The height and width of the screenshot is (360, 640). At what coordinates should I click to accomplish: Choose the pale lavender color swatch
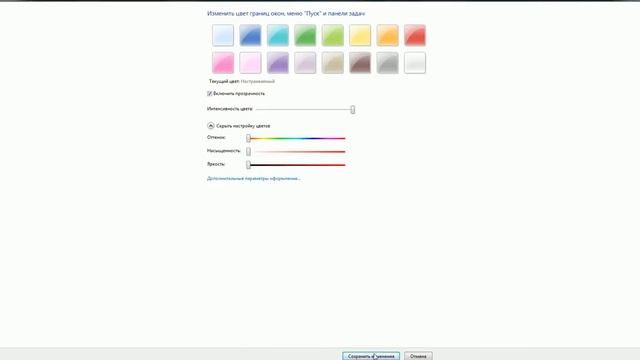point(305,62)
